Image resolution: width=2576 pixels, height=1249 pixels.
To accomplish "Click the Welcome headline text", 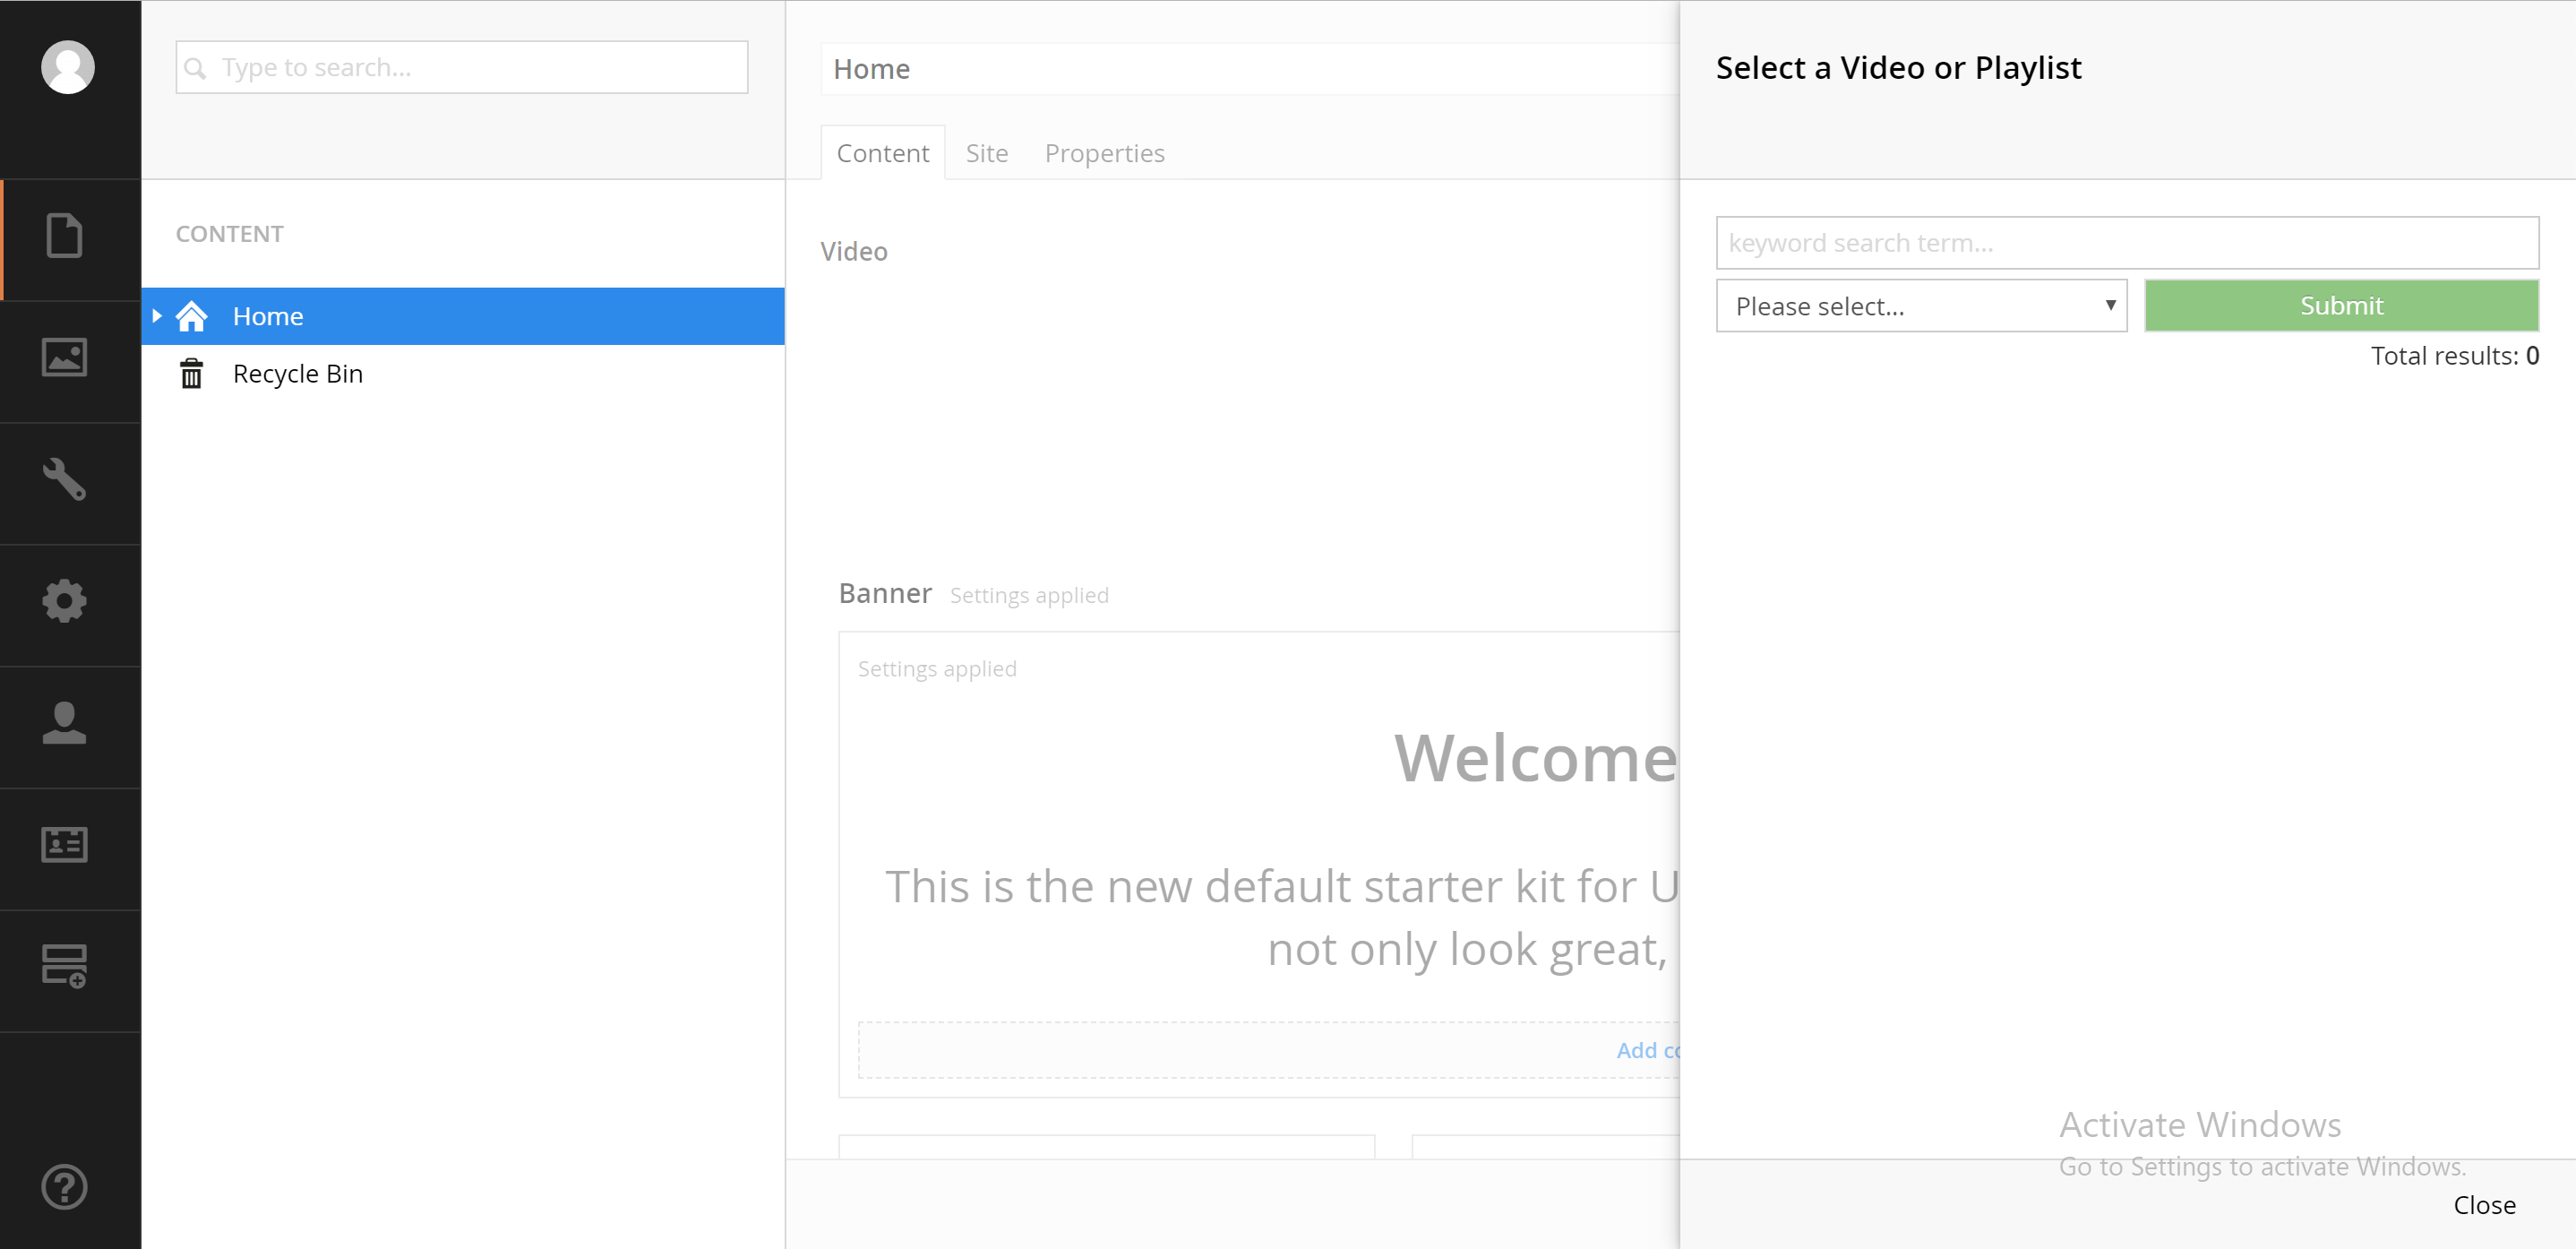I will [1536, 758].
